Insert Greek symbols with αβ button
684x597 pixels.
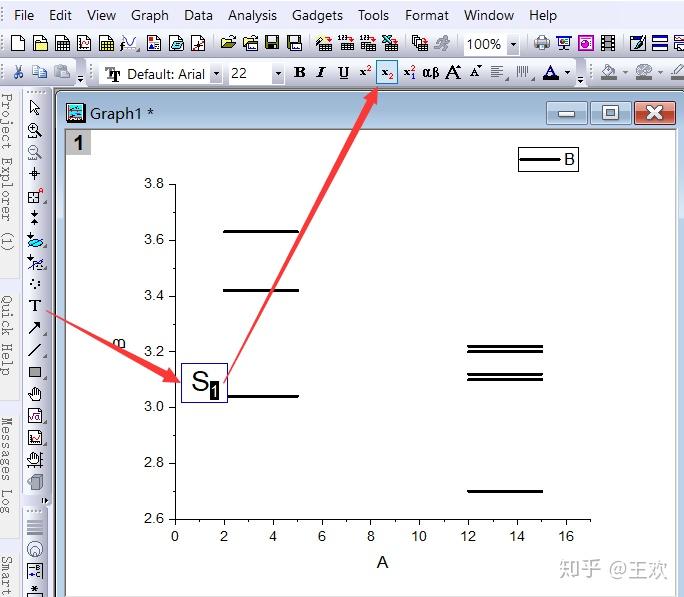[x=431, y=72]
